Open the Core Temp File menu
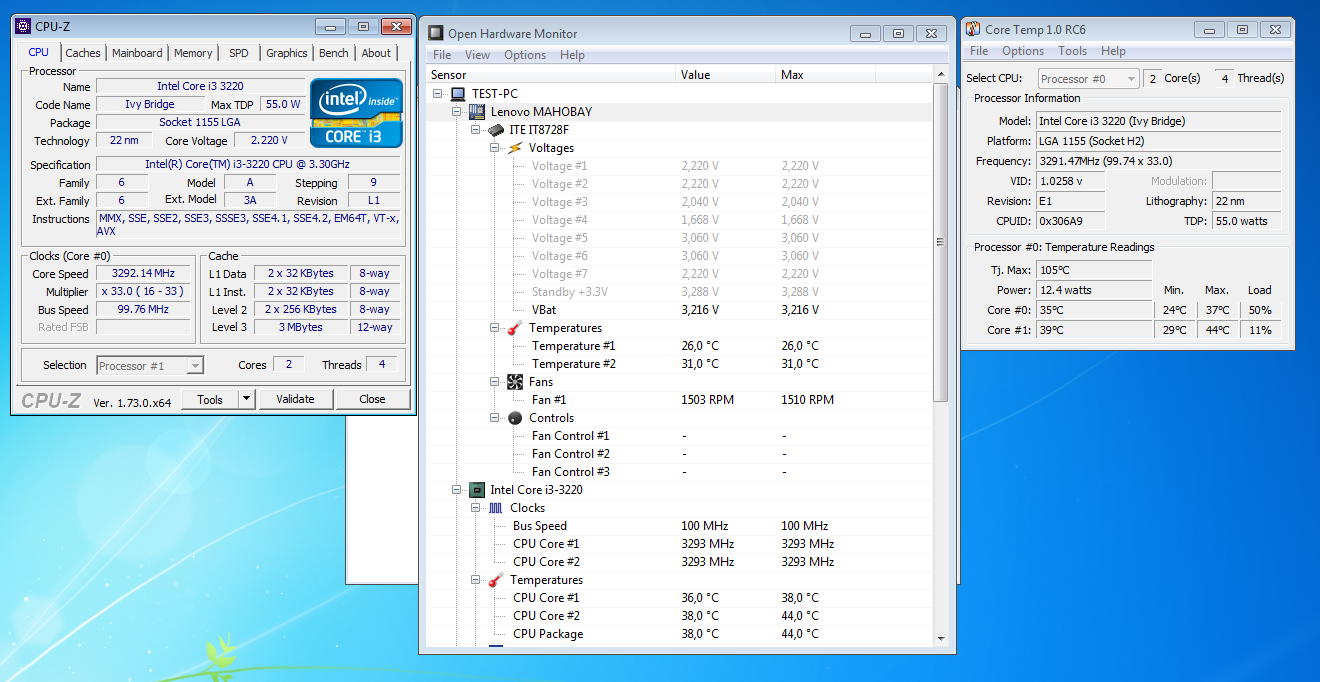This screenshot has width=1320, height=682. tap(979, 51)
